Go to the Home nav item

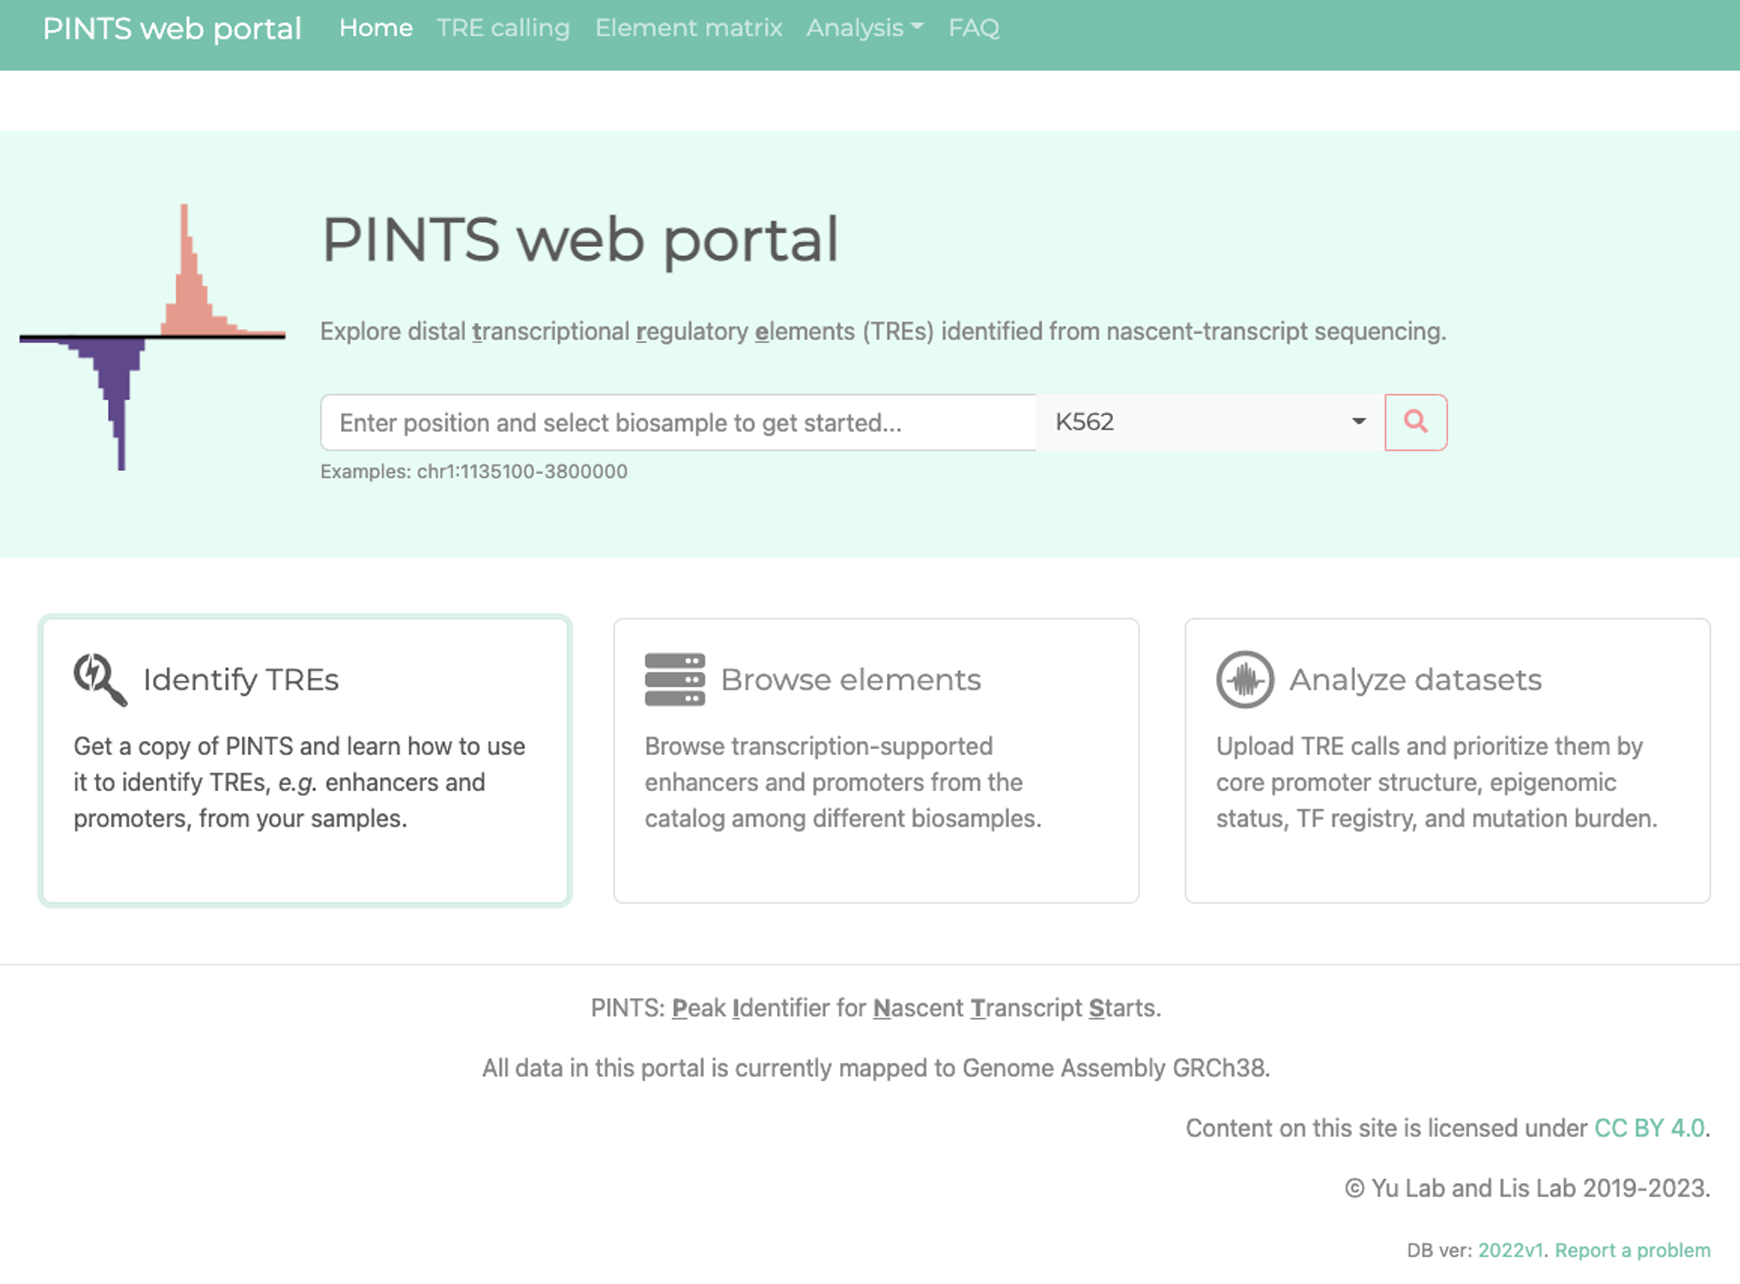pyautogui.click(x=375, y=28)
